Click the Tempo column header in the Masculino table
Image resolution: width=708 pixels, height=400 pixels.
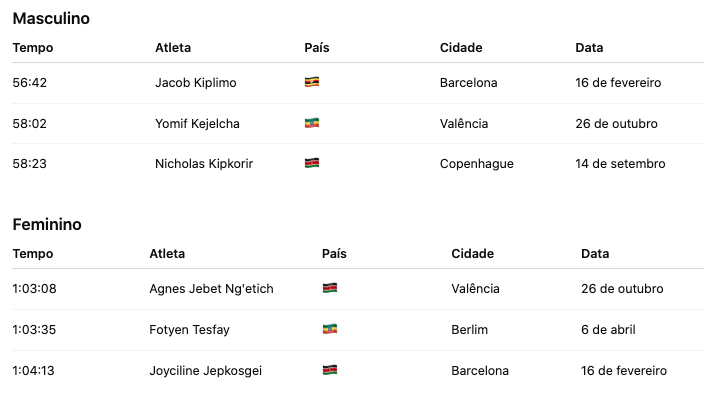pos(33,48)
